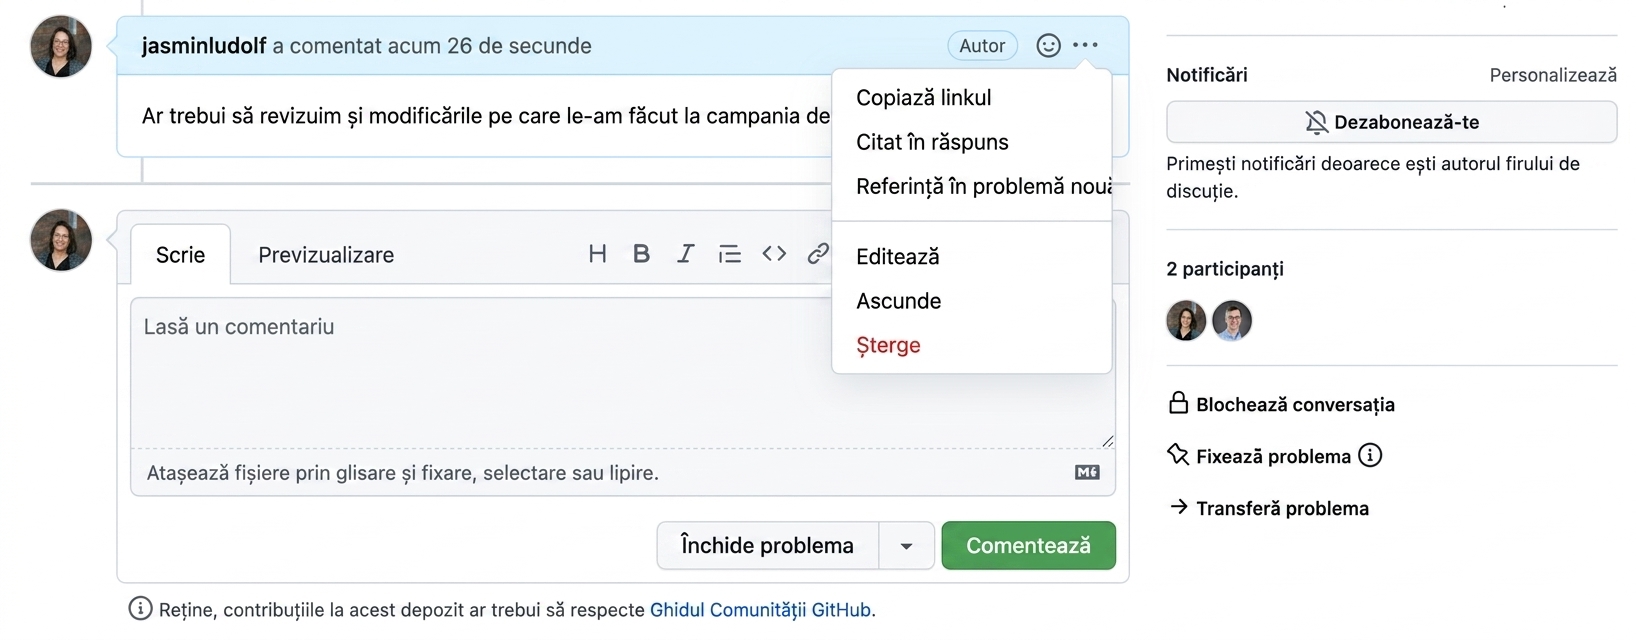
Task: Click into the Lasă un comentariu field
Action: pyautogui.click(x=623, y=373)
